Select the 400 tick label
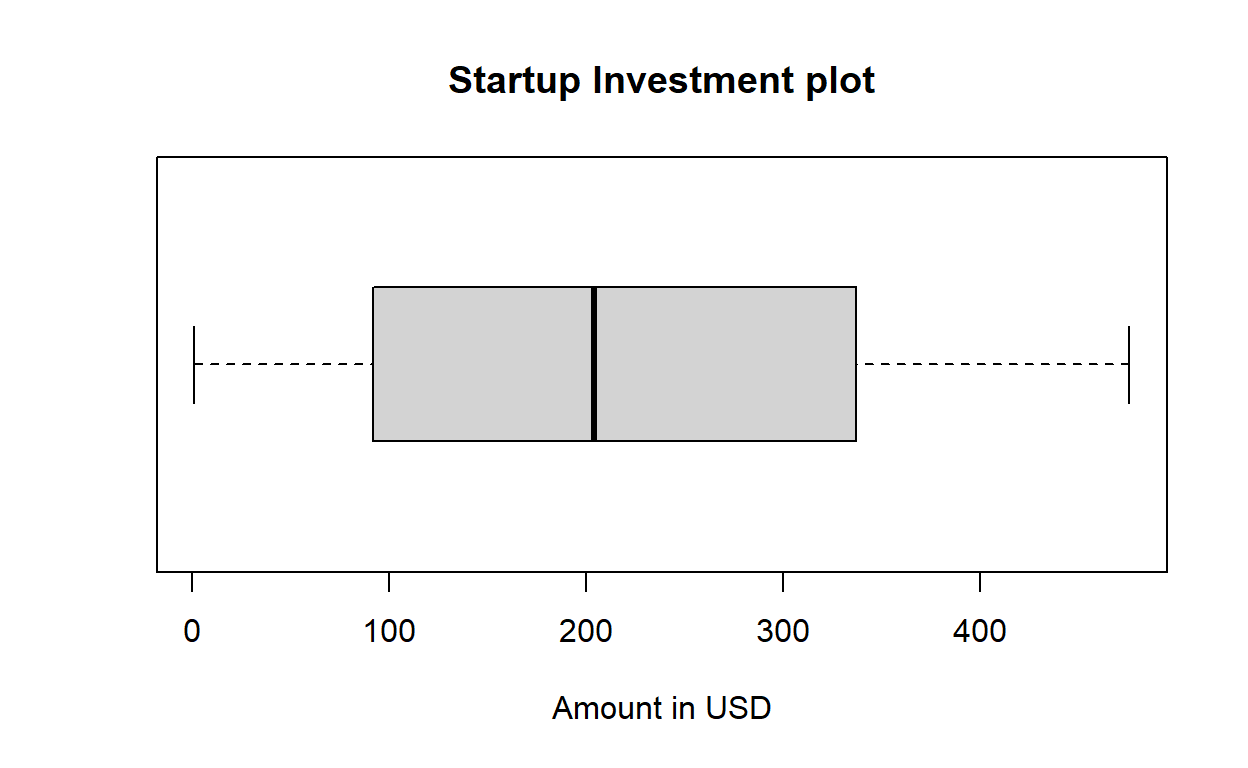Viewport: 1248px width, 768px height. point(980,631)
